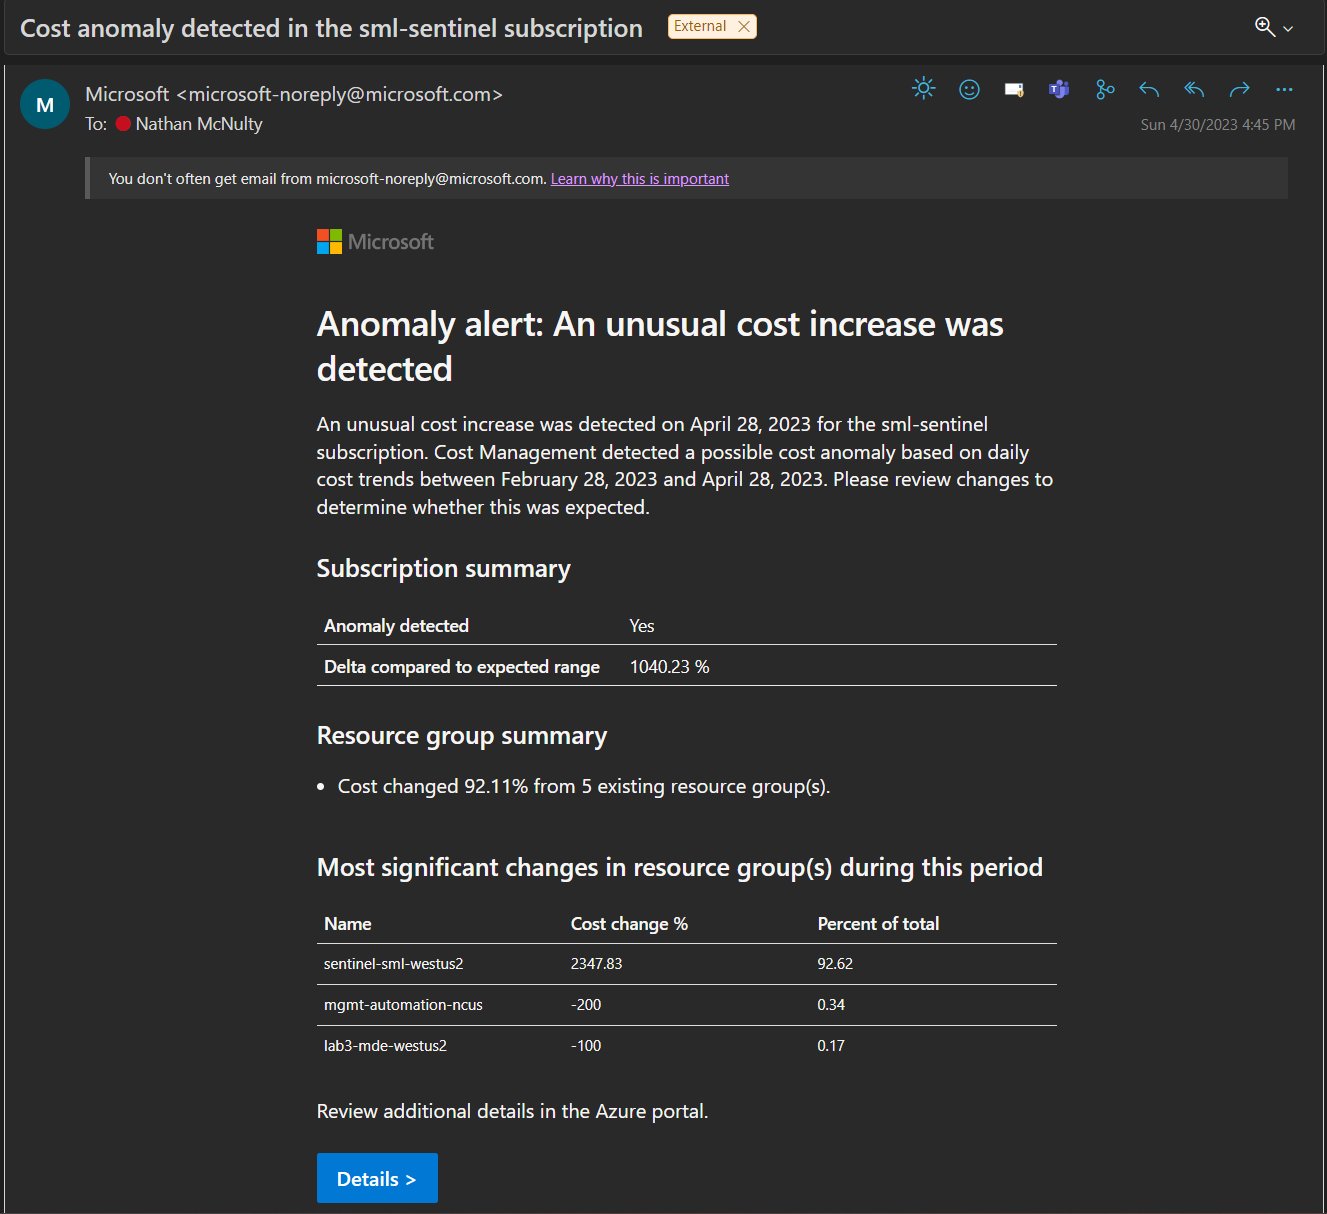1327x1214 pixels.
Task: Click 'Review additional details in the Azure portal'
Action: (512, 1111)
